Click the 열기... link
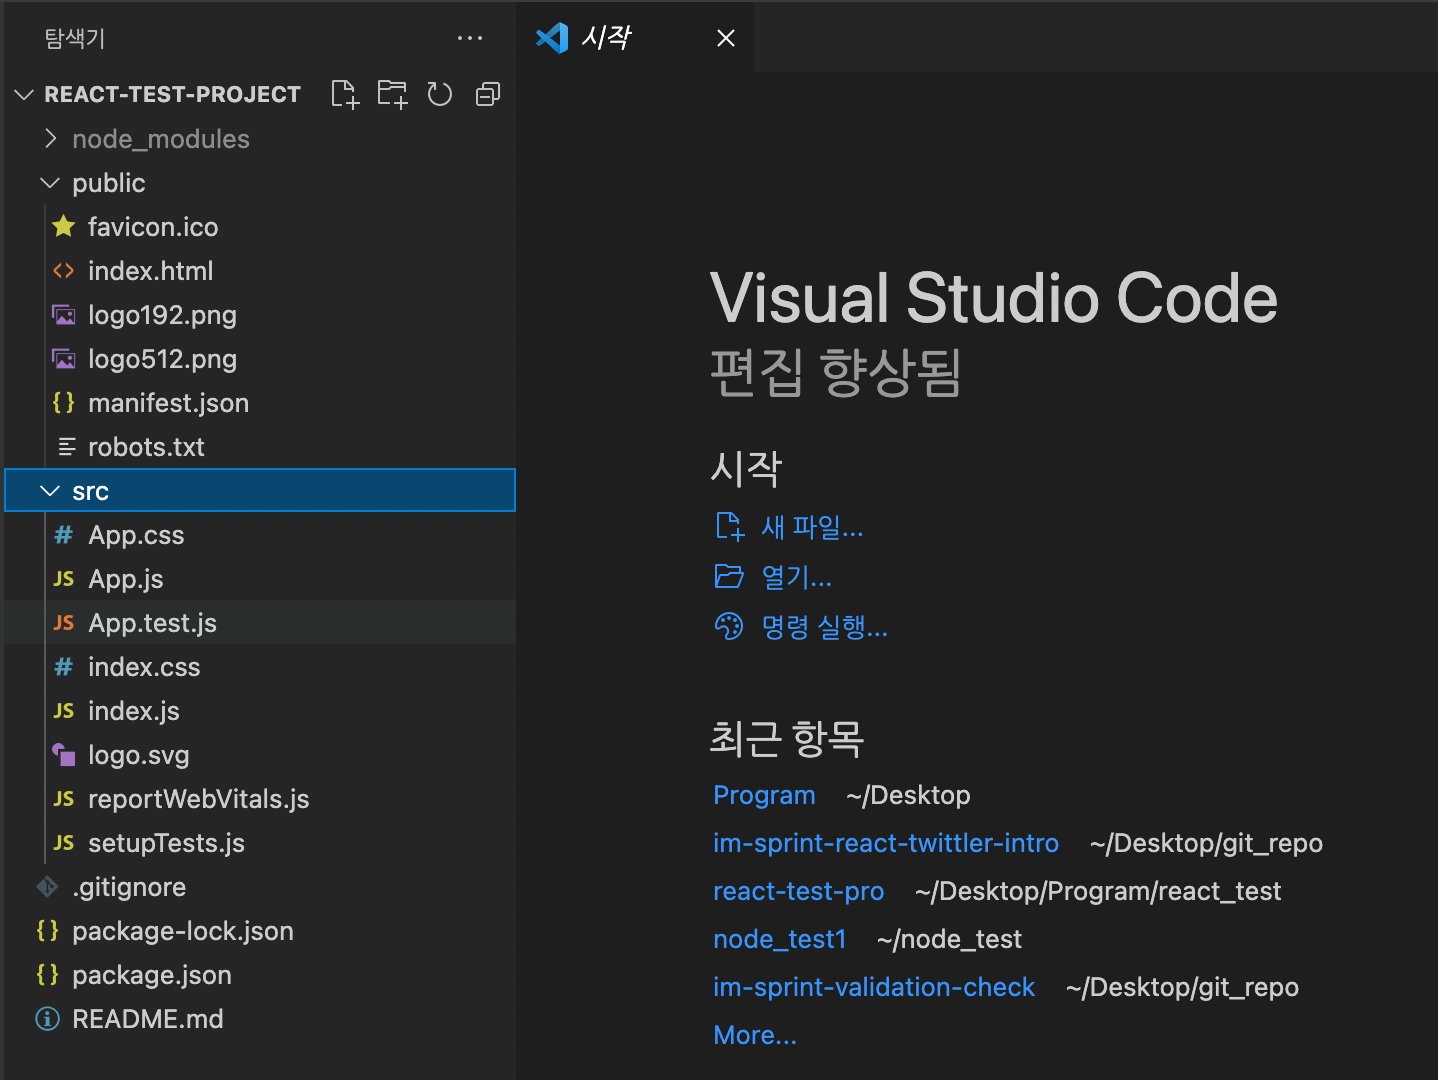Viewport: 1438px width, 1080px height. click(x=796, y=576)
